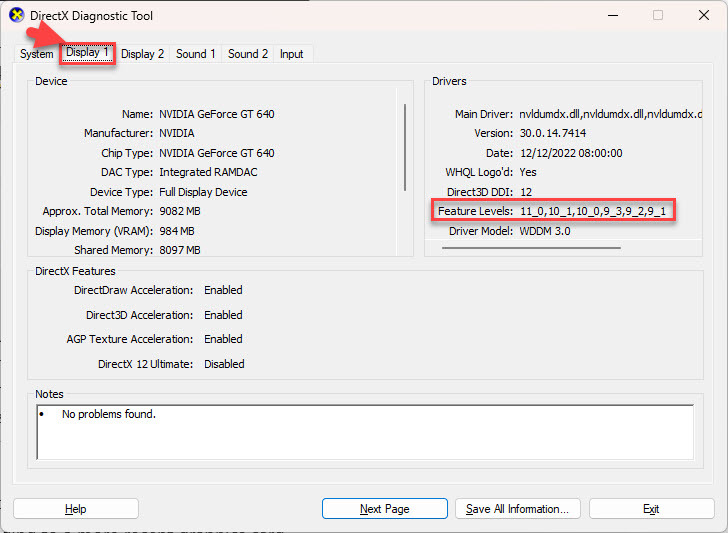
Task: Click the DirectX 12 Ultimate Disabled status
Action: pos(224,364)
